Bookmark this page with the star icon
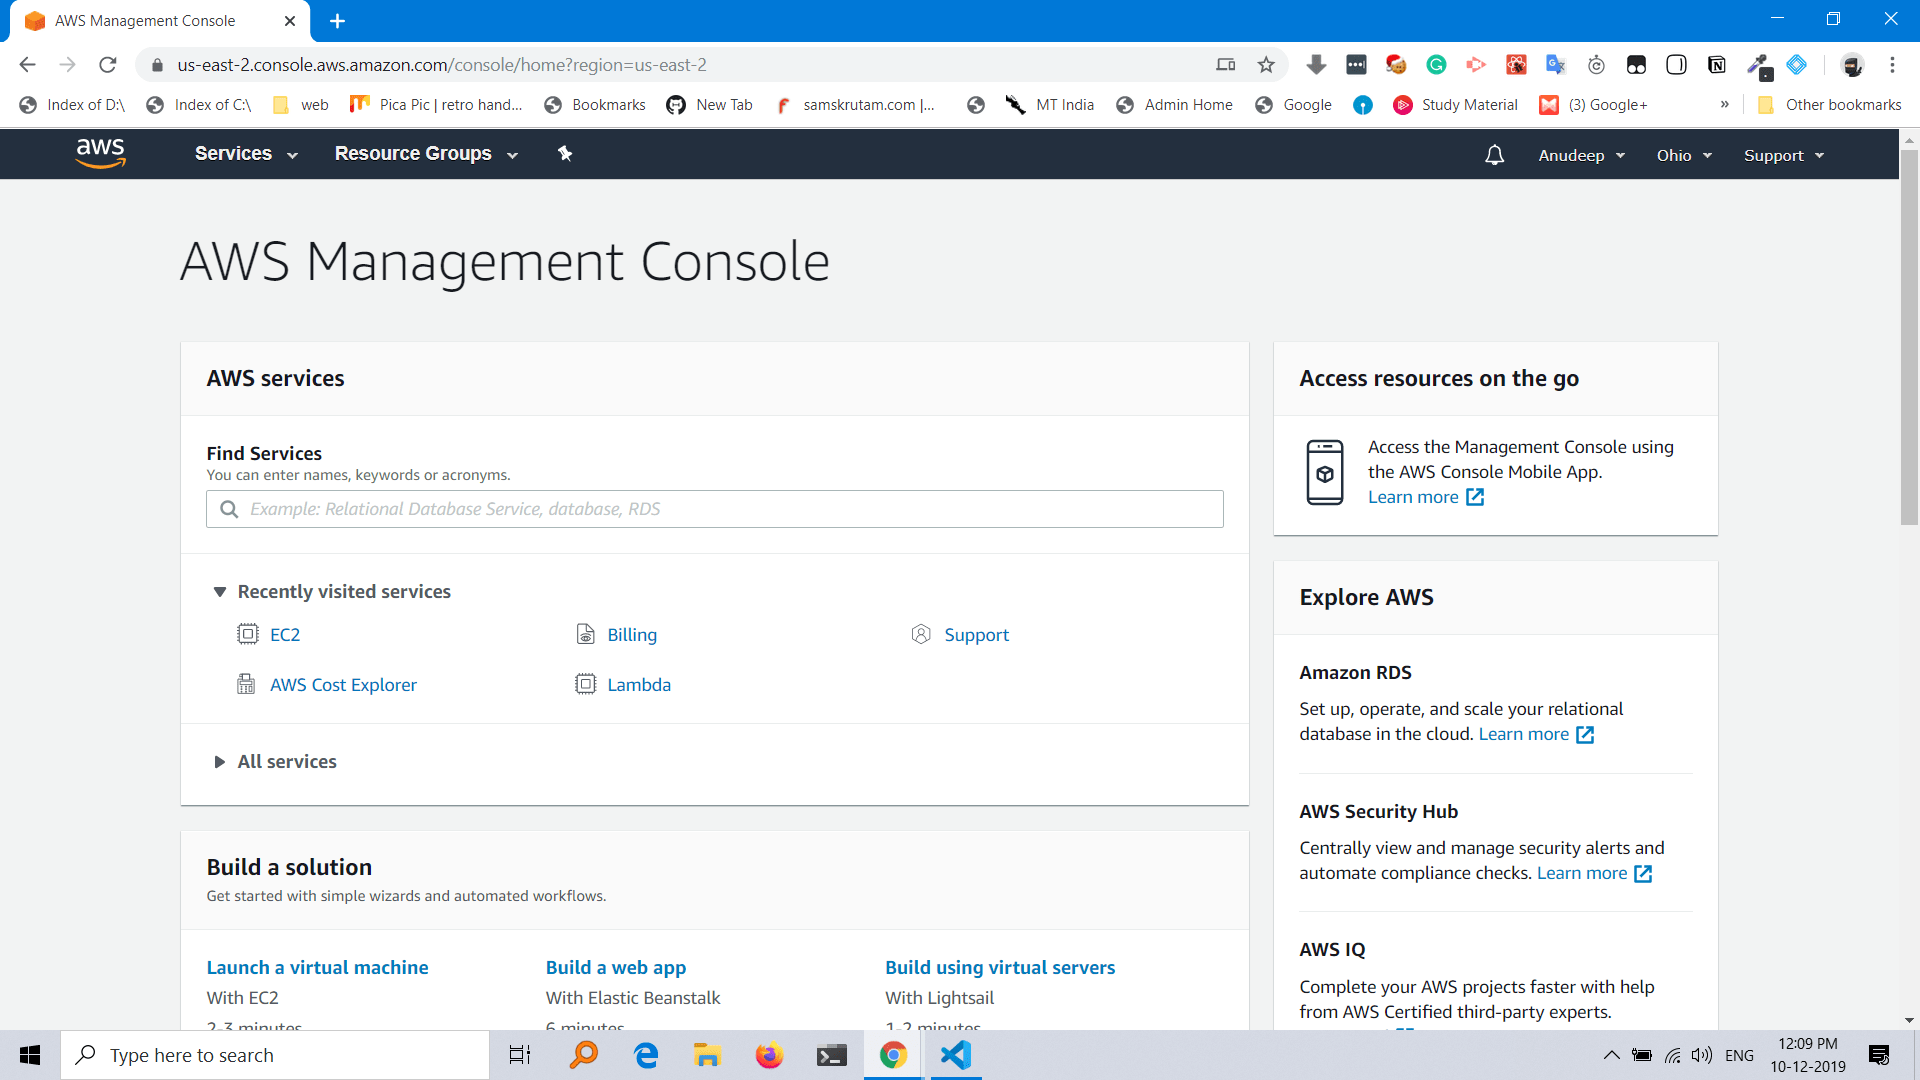This screenshot has width=1920, height=1080. 1266,65
